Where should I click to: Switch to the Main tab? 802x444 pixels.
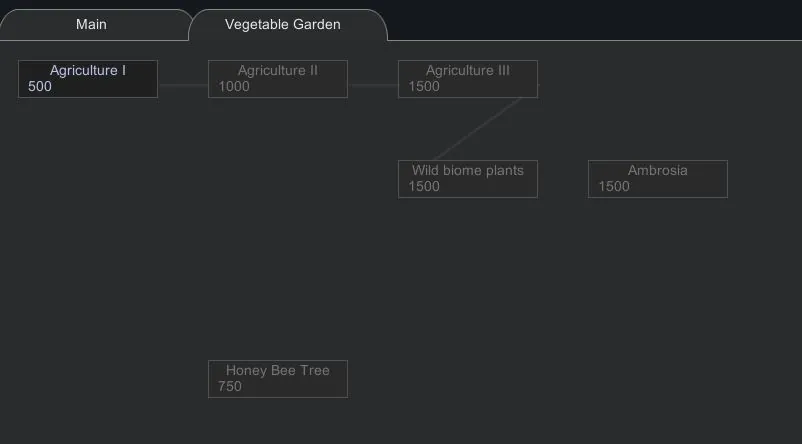(x=91, y=24)
